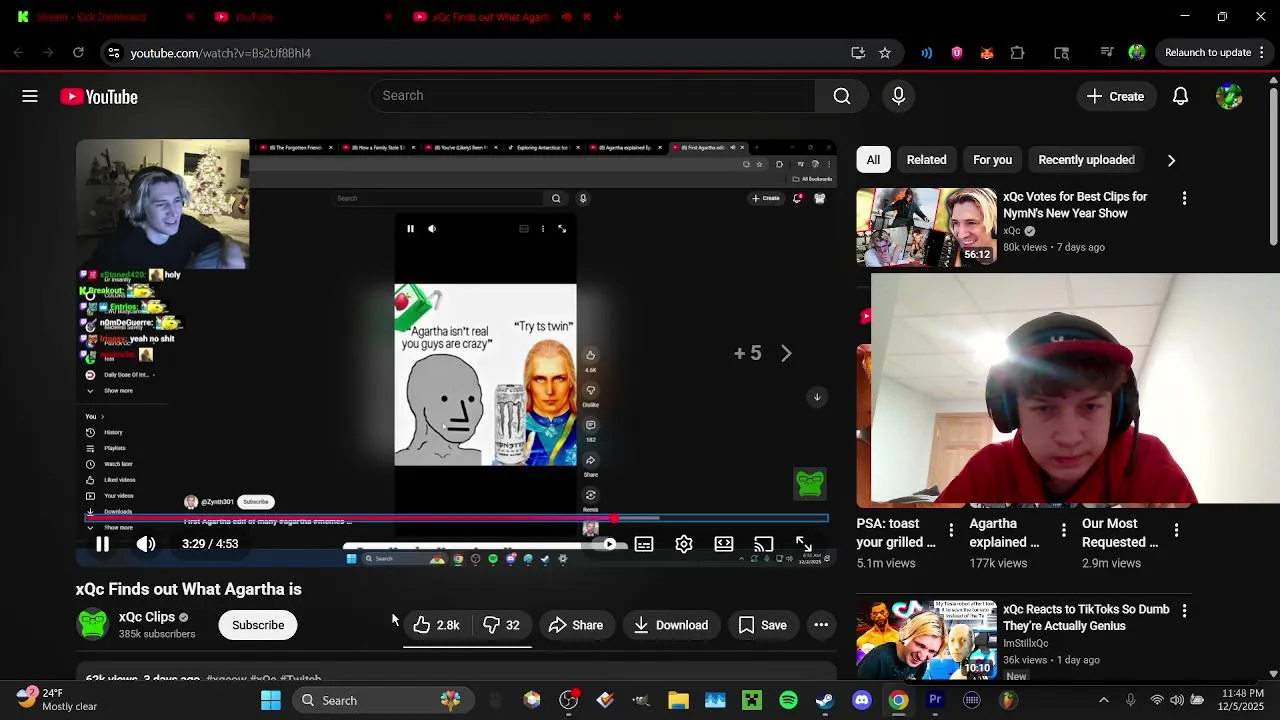Reload the page in Chrome
The width and height of the screenshot is (1280, 720).
click(78, 53)
